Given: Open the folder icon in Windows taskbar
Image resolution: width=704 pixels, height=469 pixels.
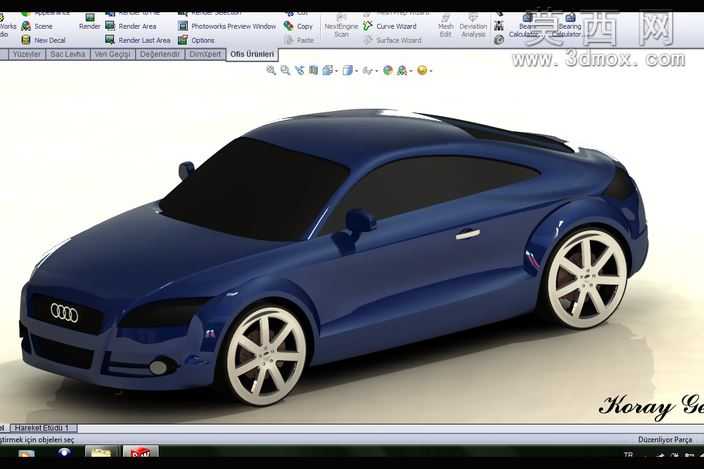Looking at the screenshot, I should (x=101, y=452).
